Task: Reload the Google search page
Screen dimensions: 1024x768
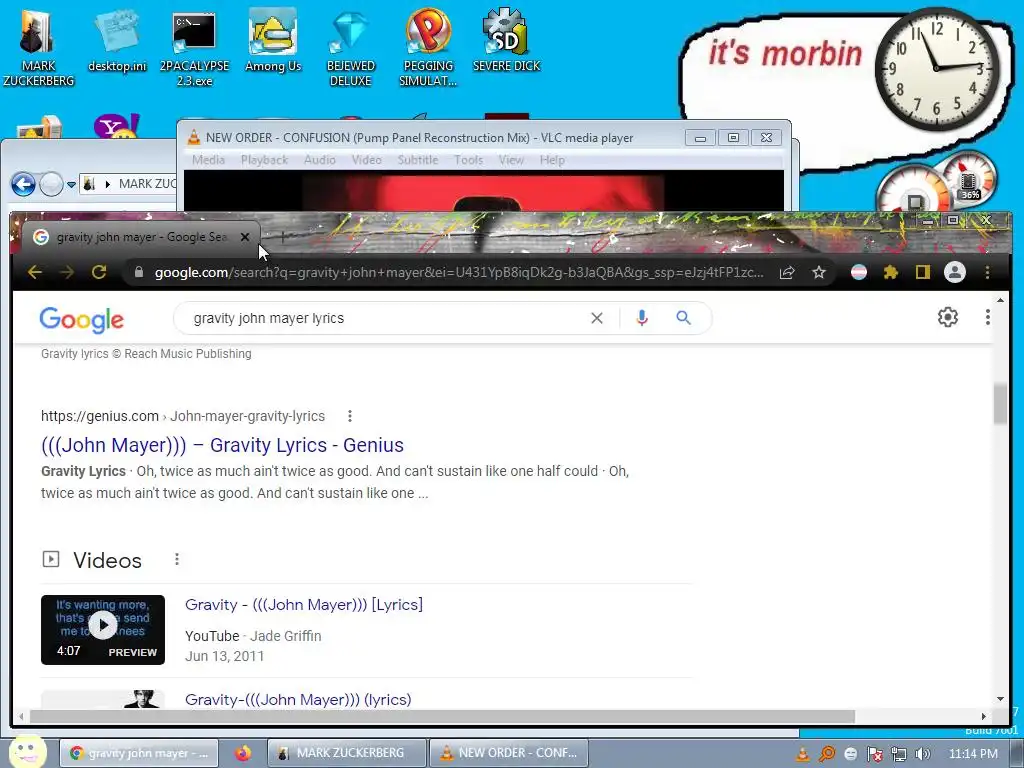Action: 99,272
